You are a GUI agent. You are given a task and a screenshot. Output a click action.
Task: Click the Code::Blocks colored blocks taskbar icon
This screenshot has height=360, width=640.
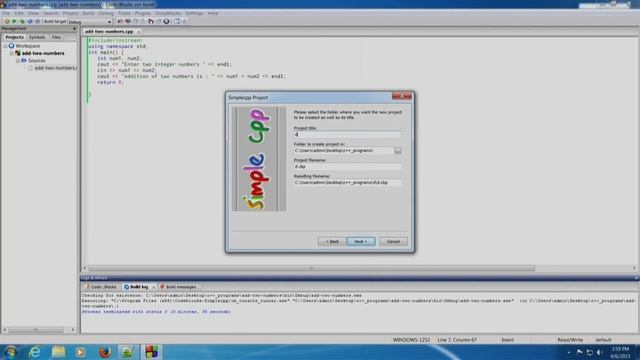[151, 352]
